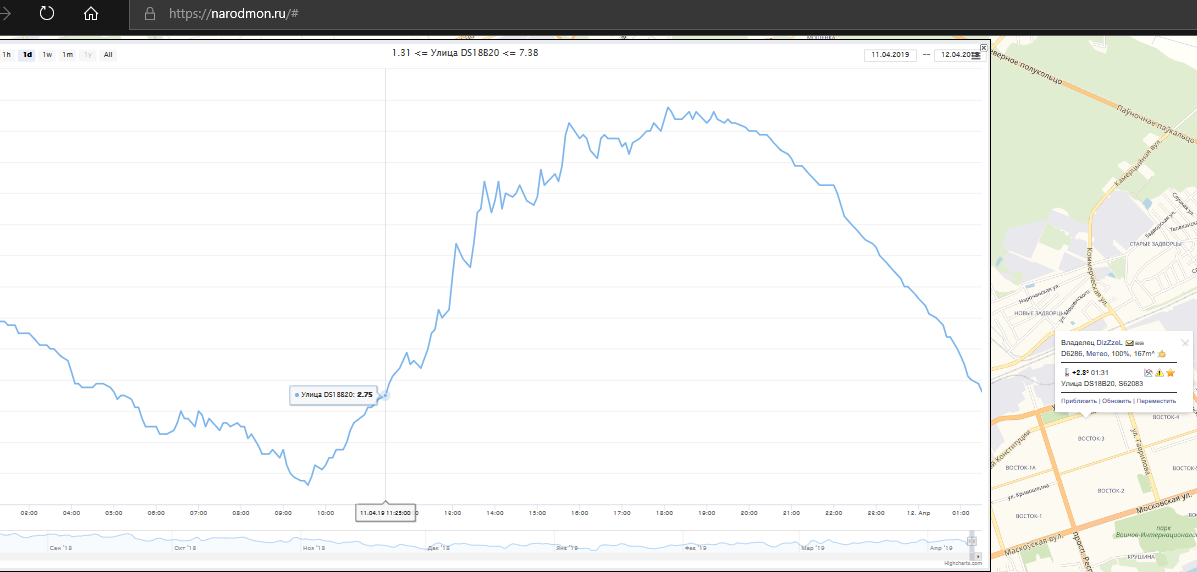The width and height of the screenshot is (1197, 572).
Task: Click the padlock site security icon
Action: point(150,14)
